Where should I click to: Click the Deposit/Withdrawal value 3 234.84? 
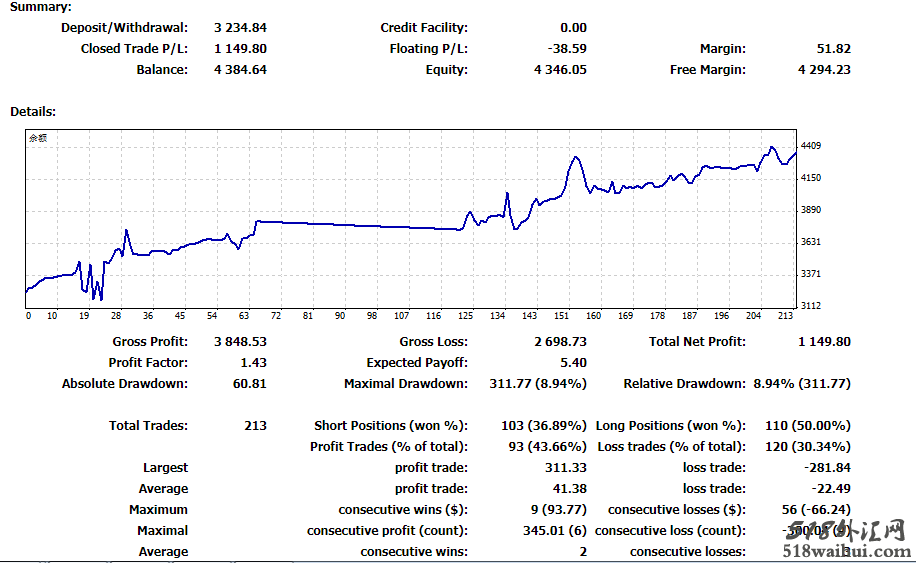coord(240,28)
